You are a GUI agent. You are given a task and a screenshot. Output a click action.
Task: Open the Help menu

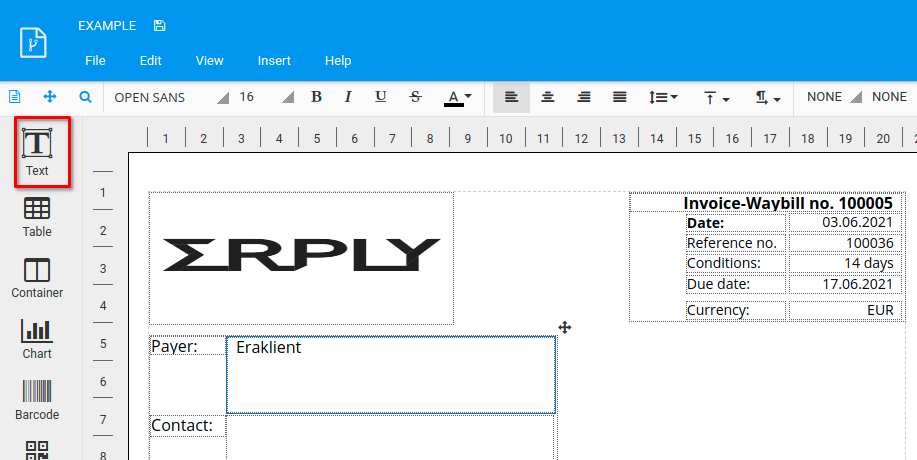click(x=338, y=61)
